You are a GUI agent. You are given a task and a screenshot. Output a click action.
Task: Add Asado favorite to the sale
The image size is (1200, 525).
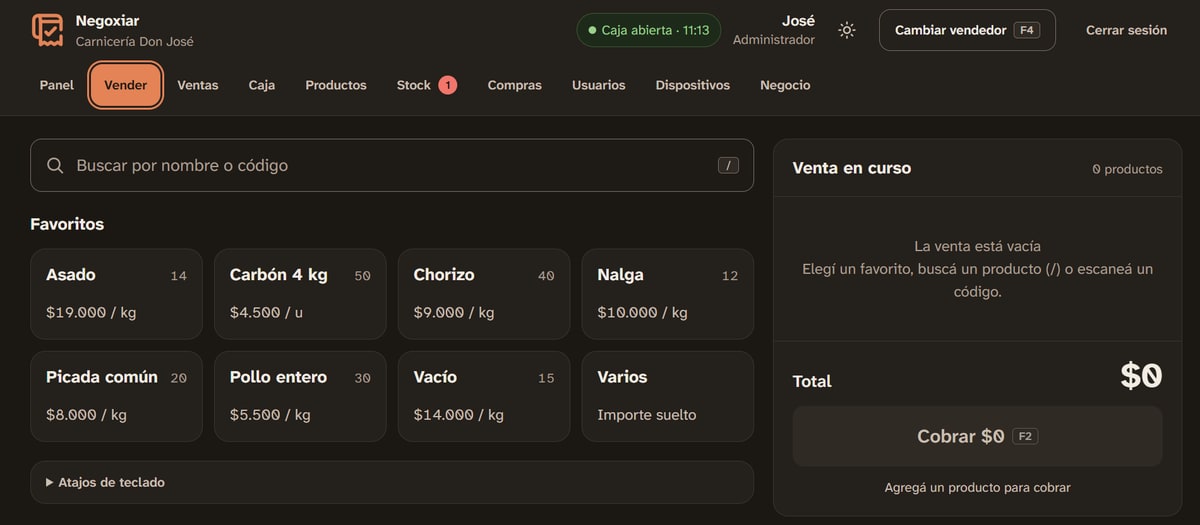coord(116,294)
